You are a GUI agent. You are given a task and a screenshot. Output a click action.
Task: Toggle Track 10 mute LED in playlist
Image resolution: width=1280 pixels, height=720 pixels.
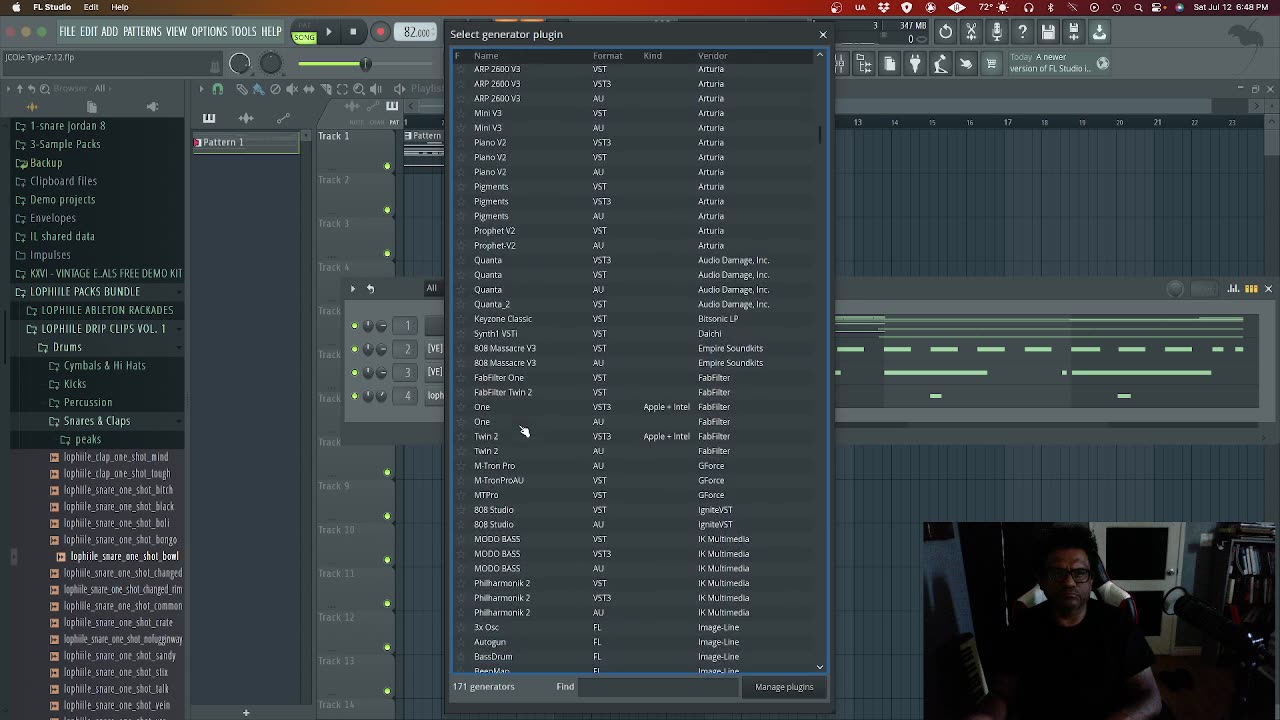tap(387, 560)
